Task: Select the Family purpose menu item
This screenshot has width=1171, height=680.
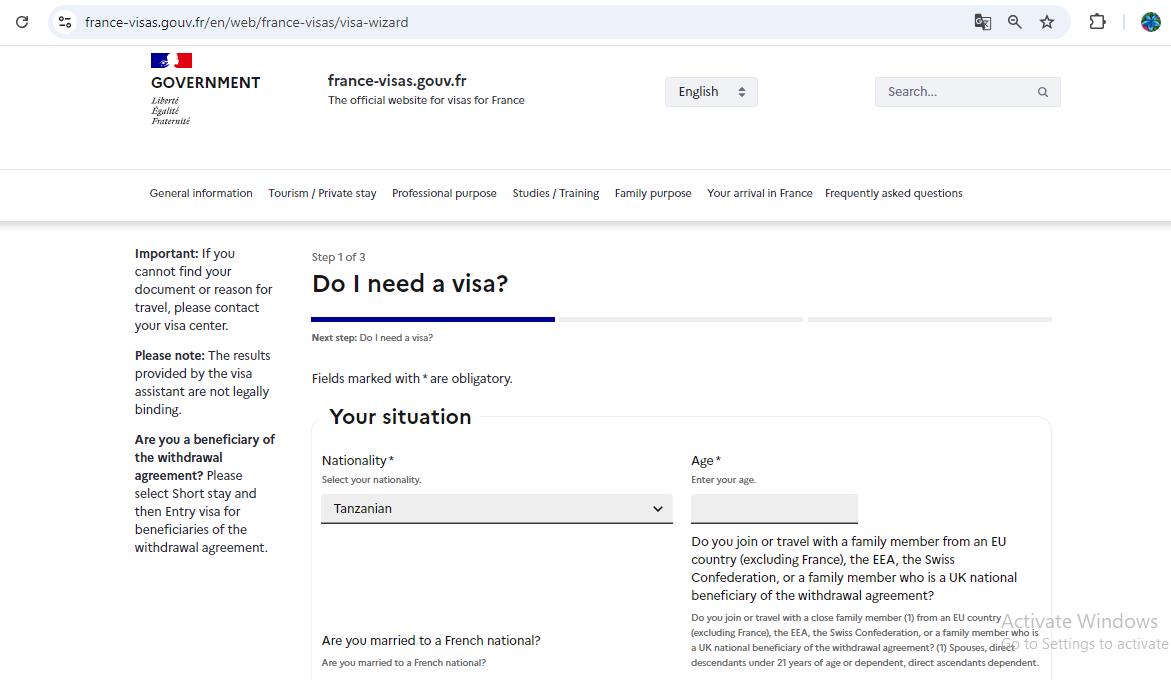Action: pos(653,193)
